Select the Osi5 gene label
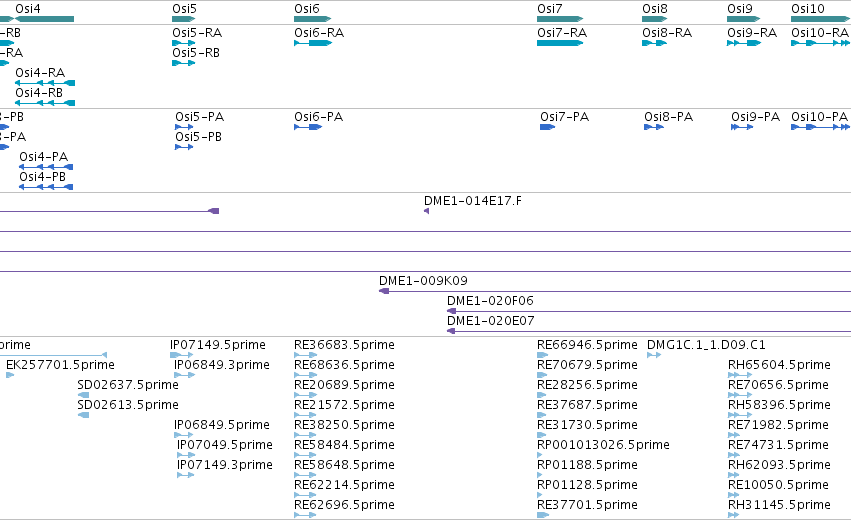 click(185, 9)
